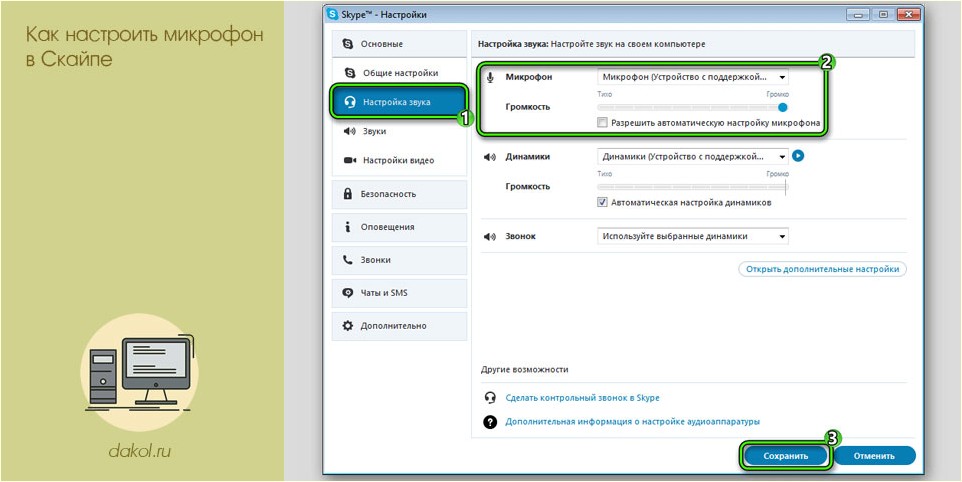Click the Skype icon in title bar
962x482 pixels.
[x=333, y=14]
